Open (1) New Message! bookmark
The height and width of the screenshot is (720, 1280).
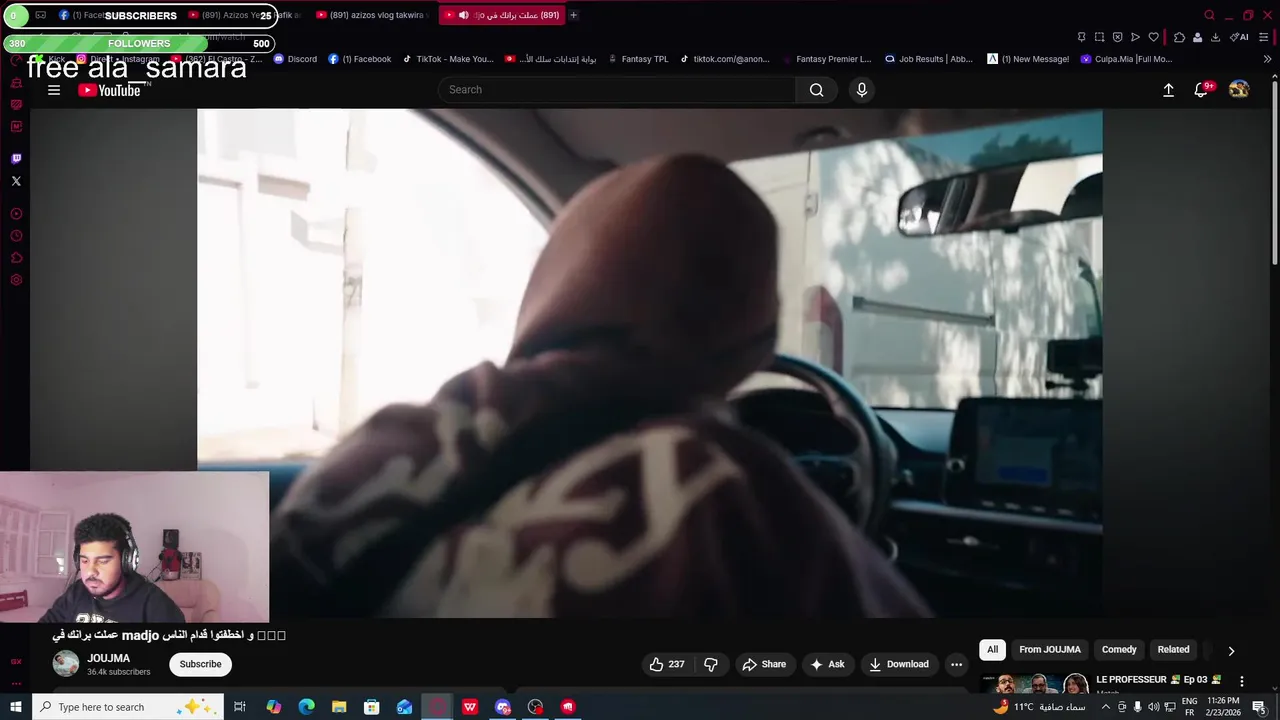(x=1028, y=59)
